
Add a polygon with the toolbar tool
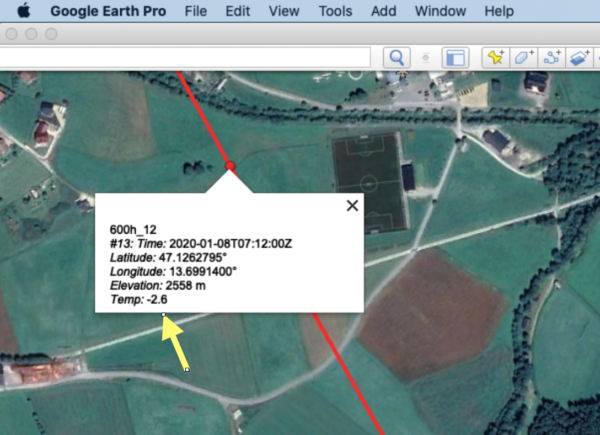coord(524,58)
